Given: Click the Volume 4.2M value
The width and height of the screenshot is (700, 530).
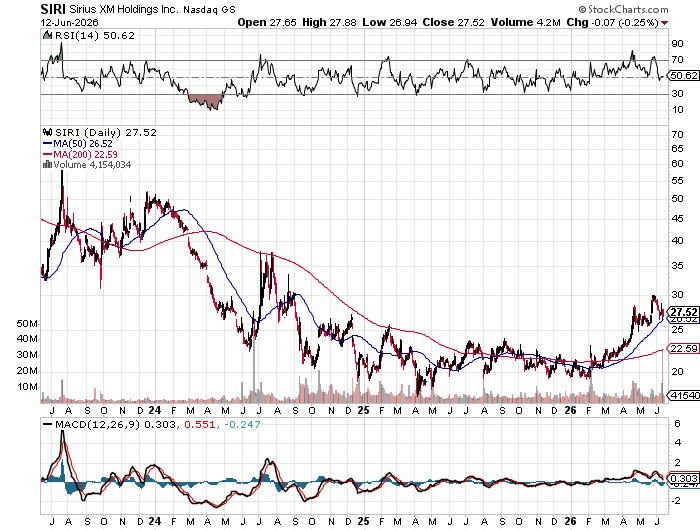Looking at the screenshot, I should click(525, 22).
